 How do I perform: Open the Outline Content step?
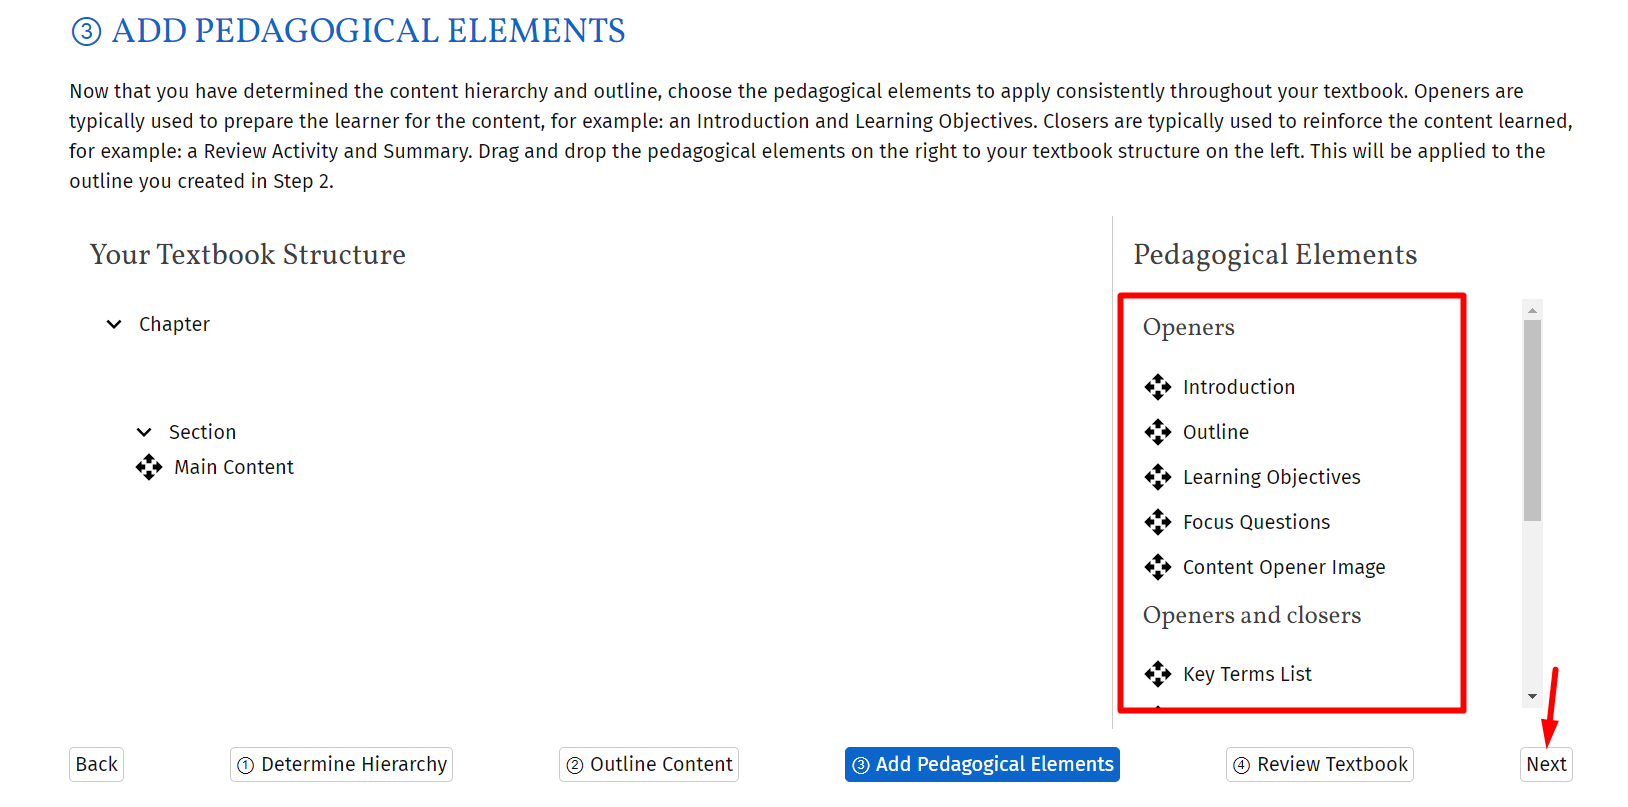(x=649, y=764)
